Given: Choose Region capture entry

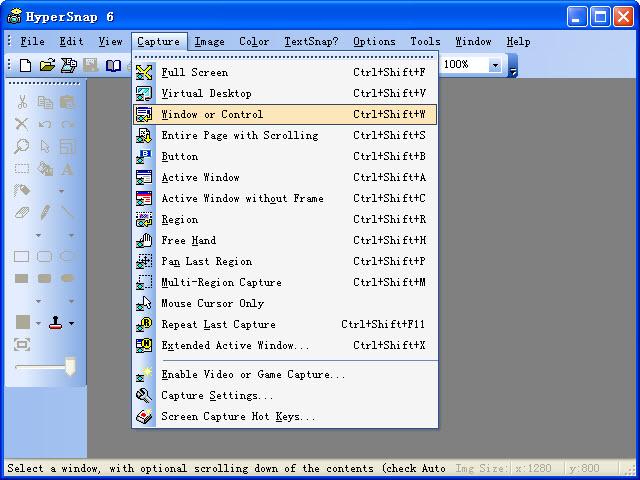Looking at the screenshot, I should point(285,219).
